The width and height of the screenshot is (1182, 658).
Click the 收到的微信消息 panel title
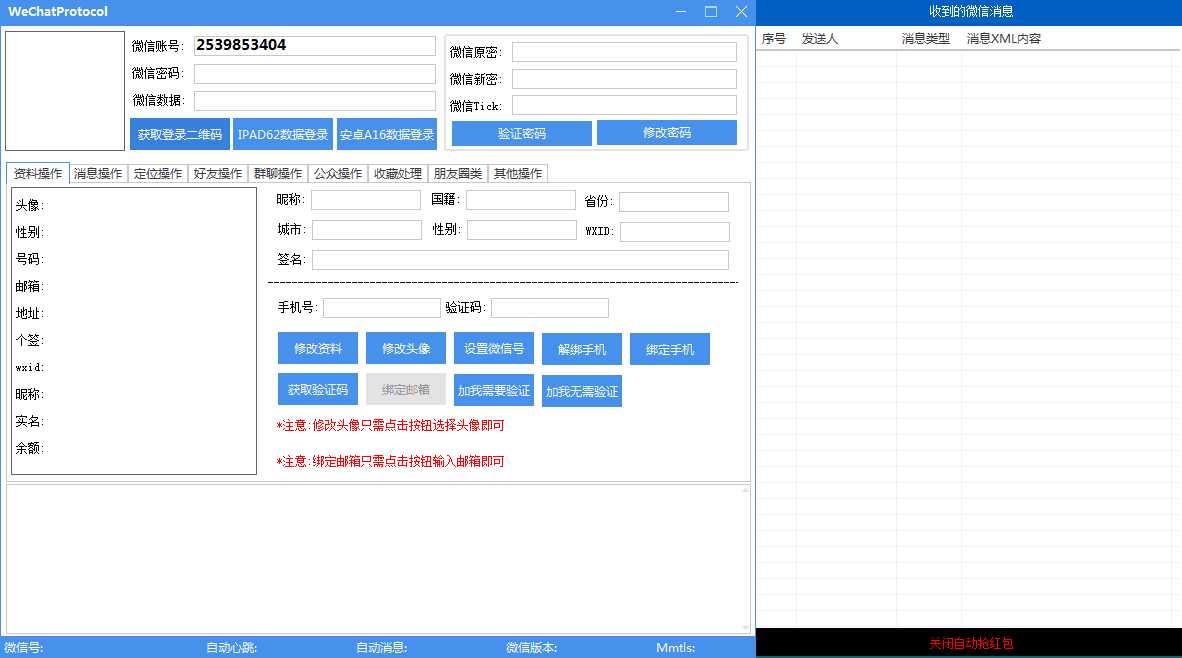click(970, 11)
